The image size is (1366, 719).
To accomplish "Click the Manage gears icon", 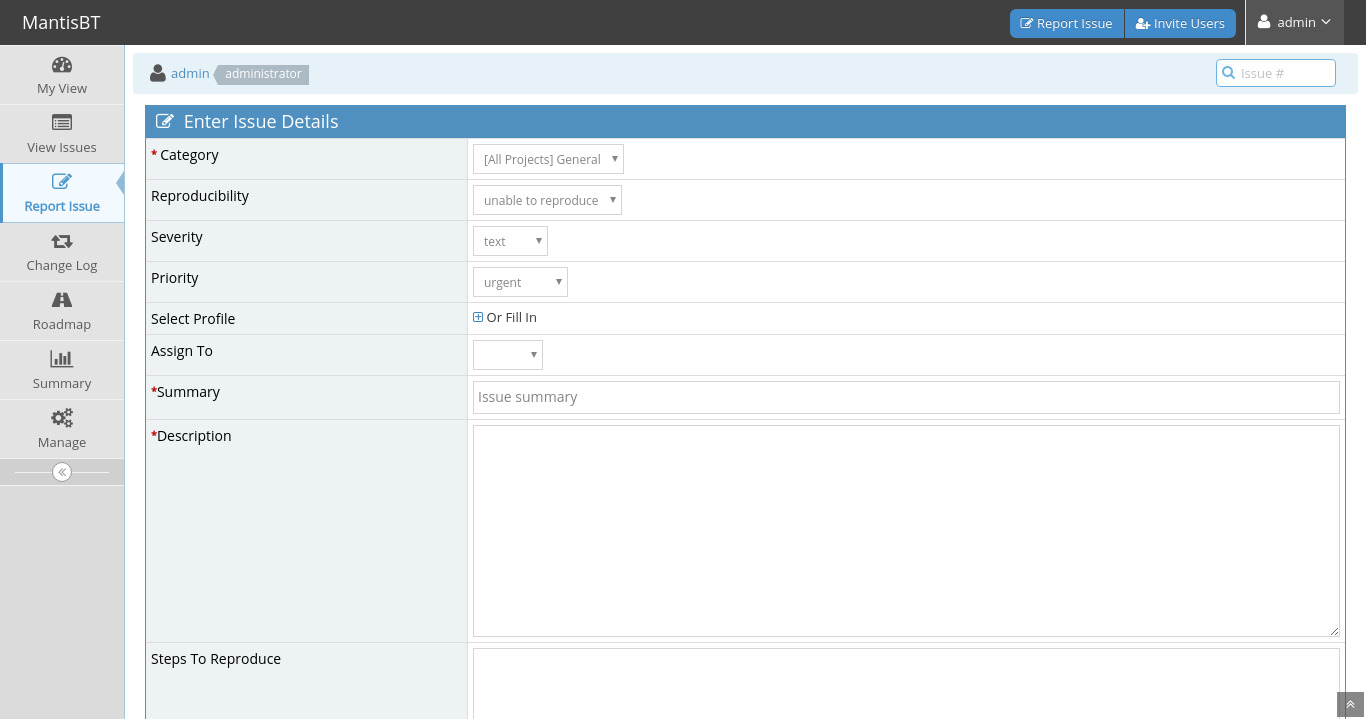I will [x=62, y=418].
